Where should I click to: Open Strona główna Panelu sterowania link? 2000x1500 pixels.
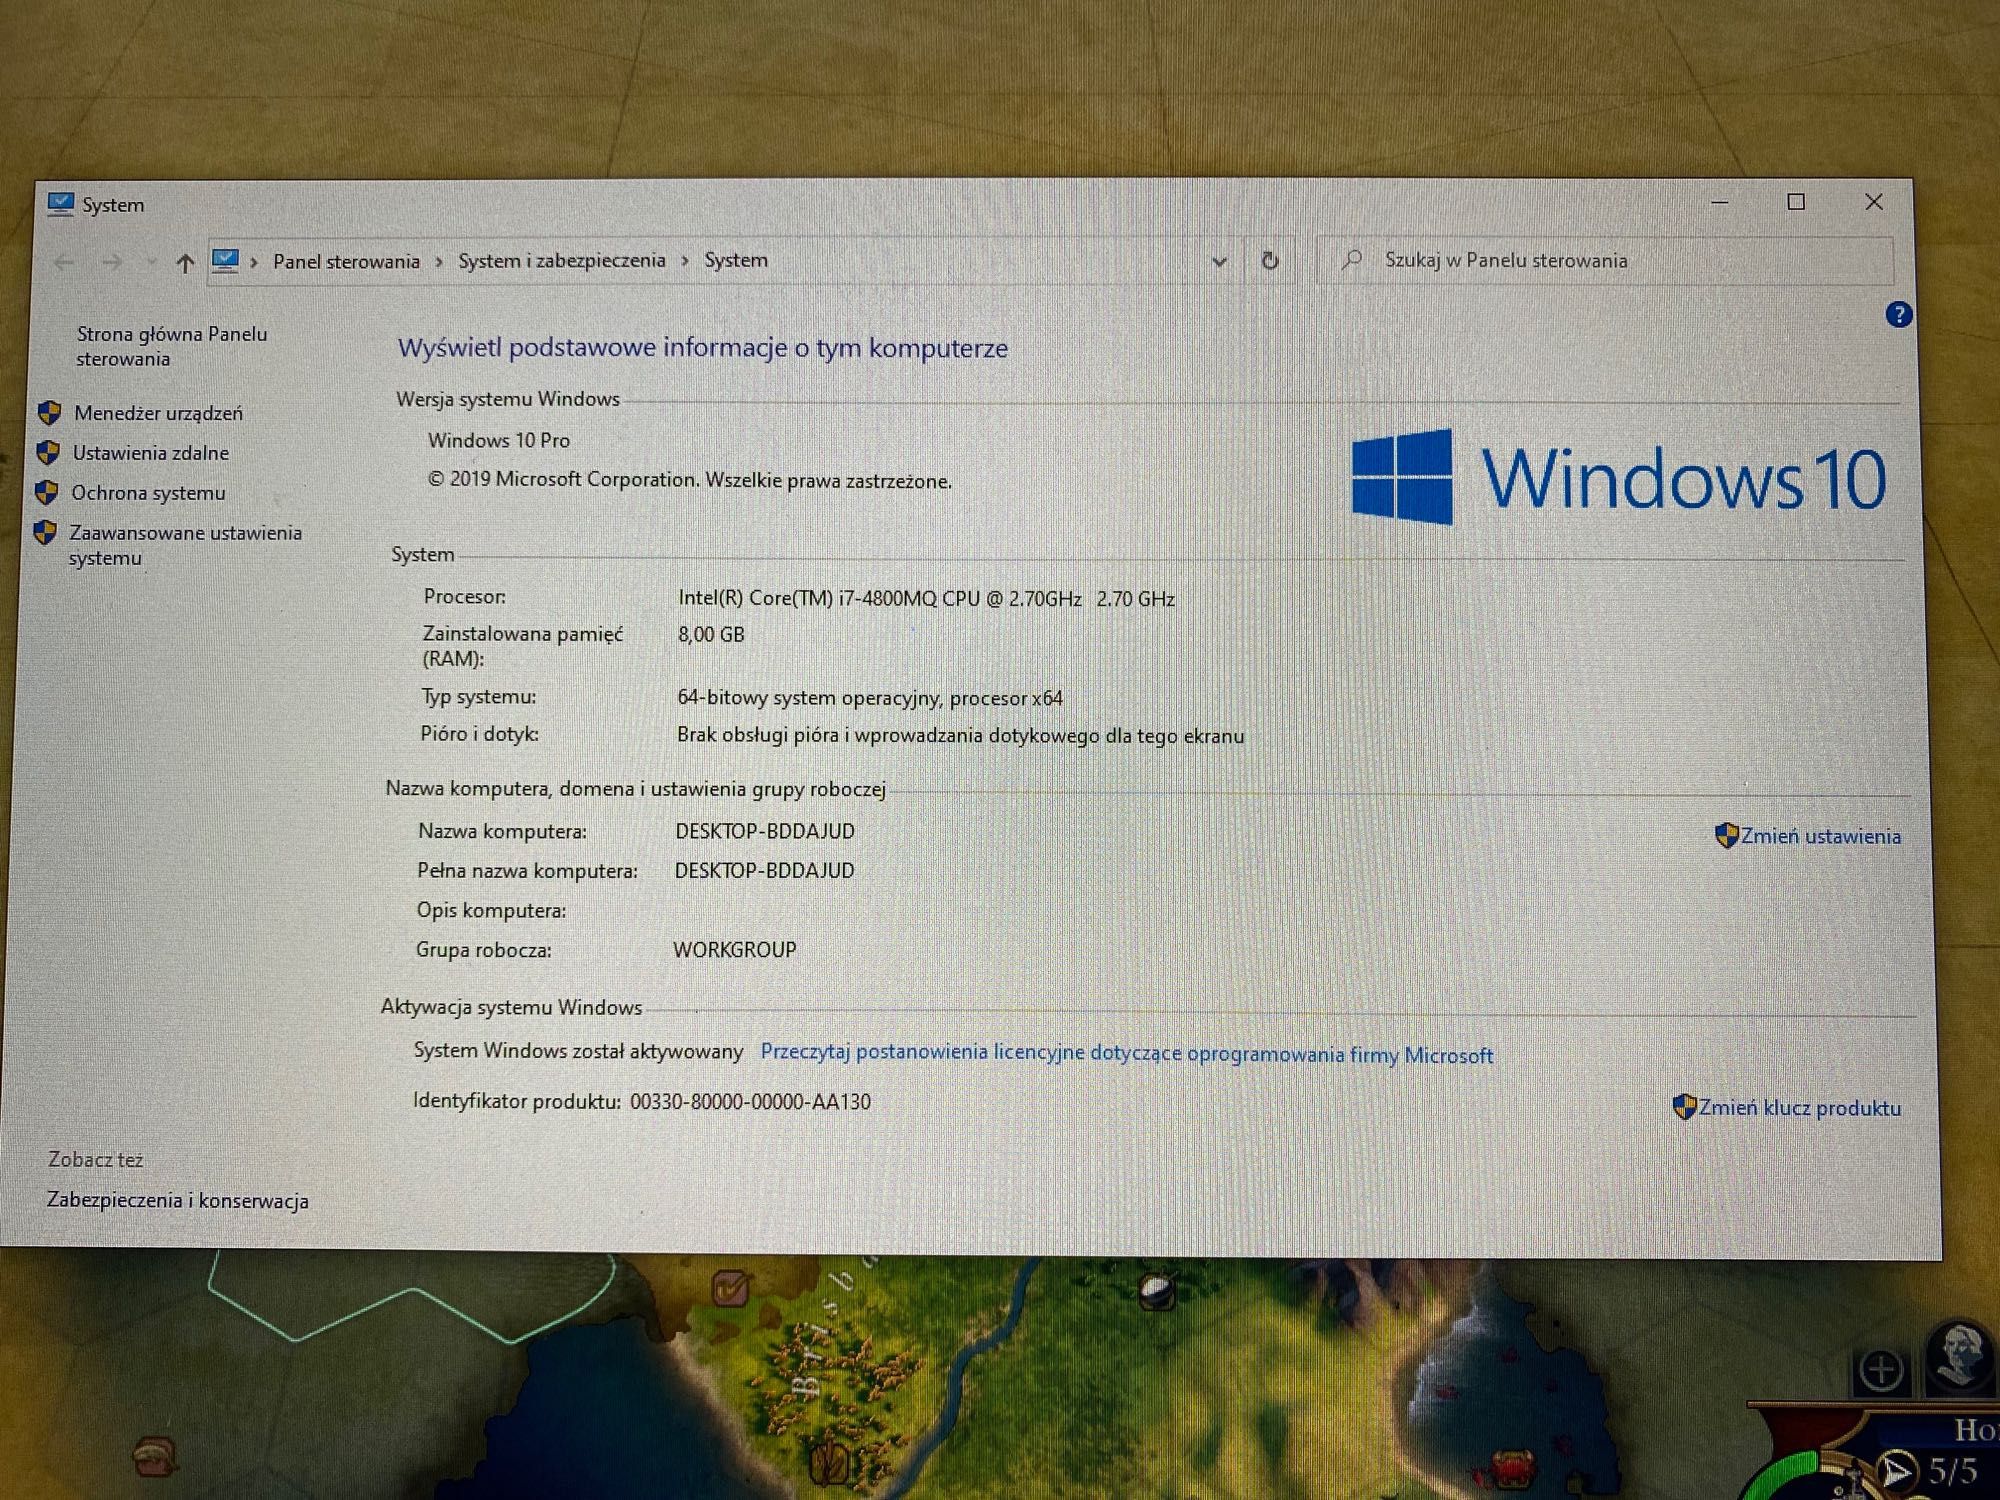pyautogui.click(x=172, y=346)
